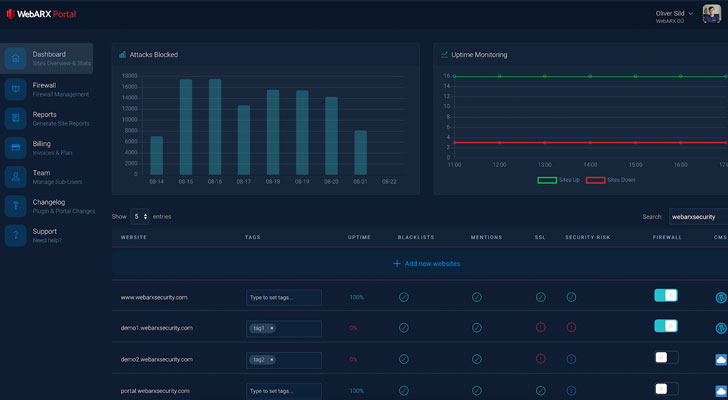Open the Billing card icon
Screen dimensions: 728x400
15,148
